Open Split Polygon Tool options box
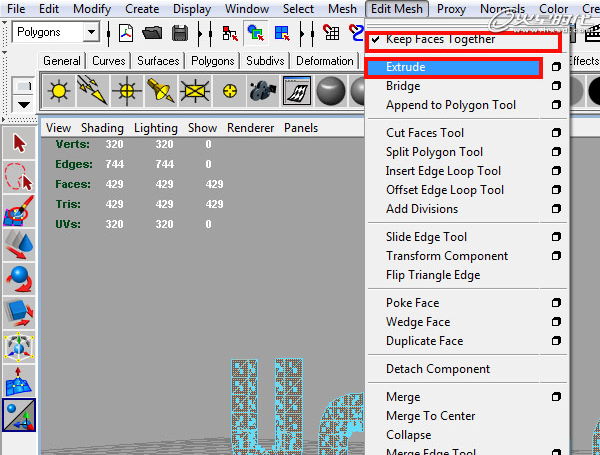The image size is (600, 455). point(556,152)
